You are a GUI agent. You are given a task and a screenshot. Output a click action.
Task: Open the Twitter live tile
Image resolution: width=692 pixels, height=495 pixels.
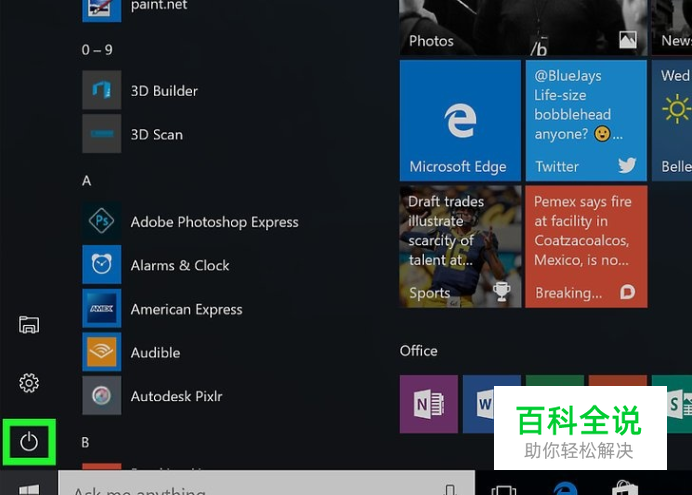[586, 121]
